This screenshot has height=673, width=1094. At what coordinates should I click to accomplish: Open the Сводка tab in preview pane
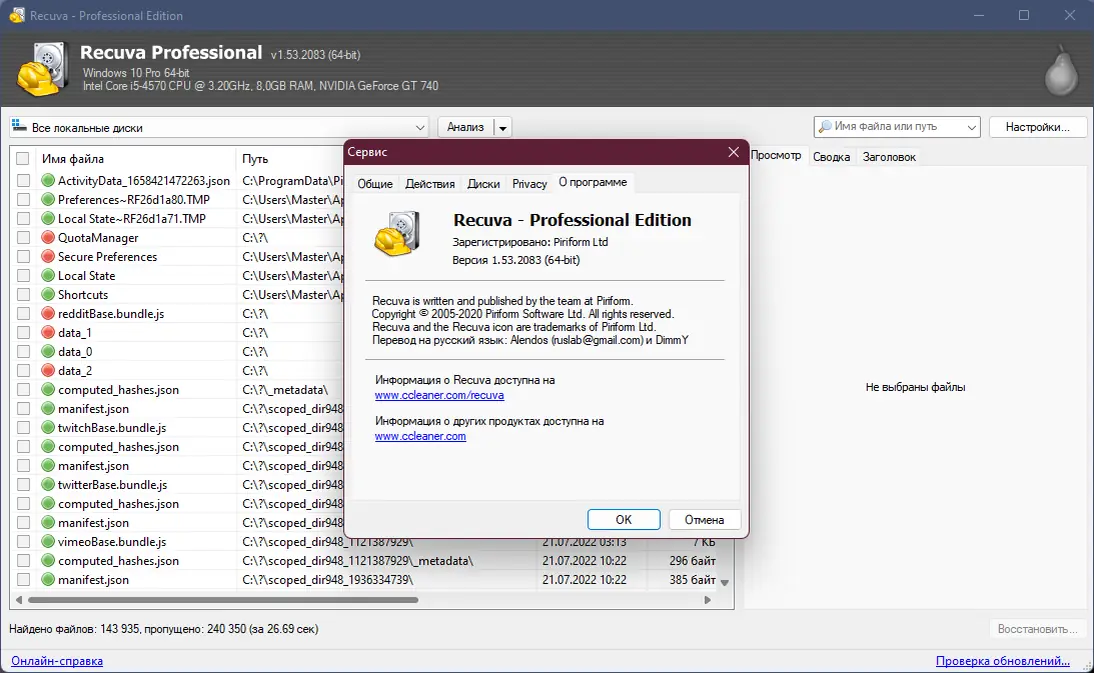pos(831,157)
